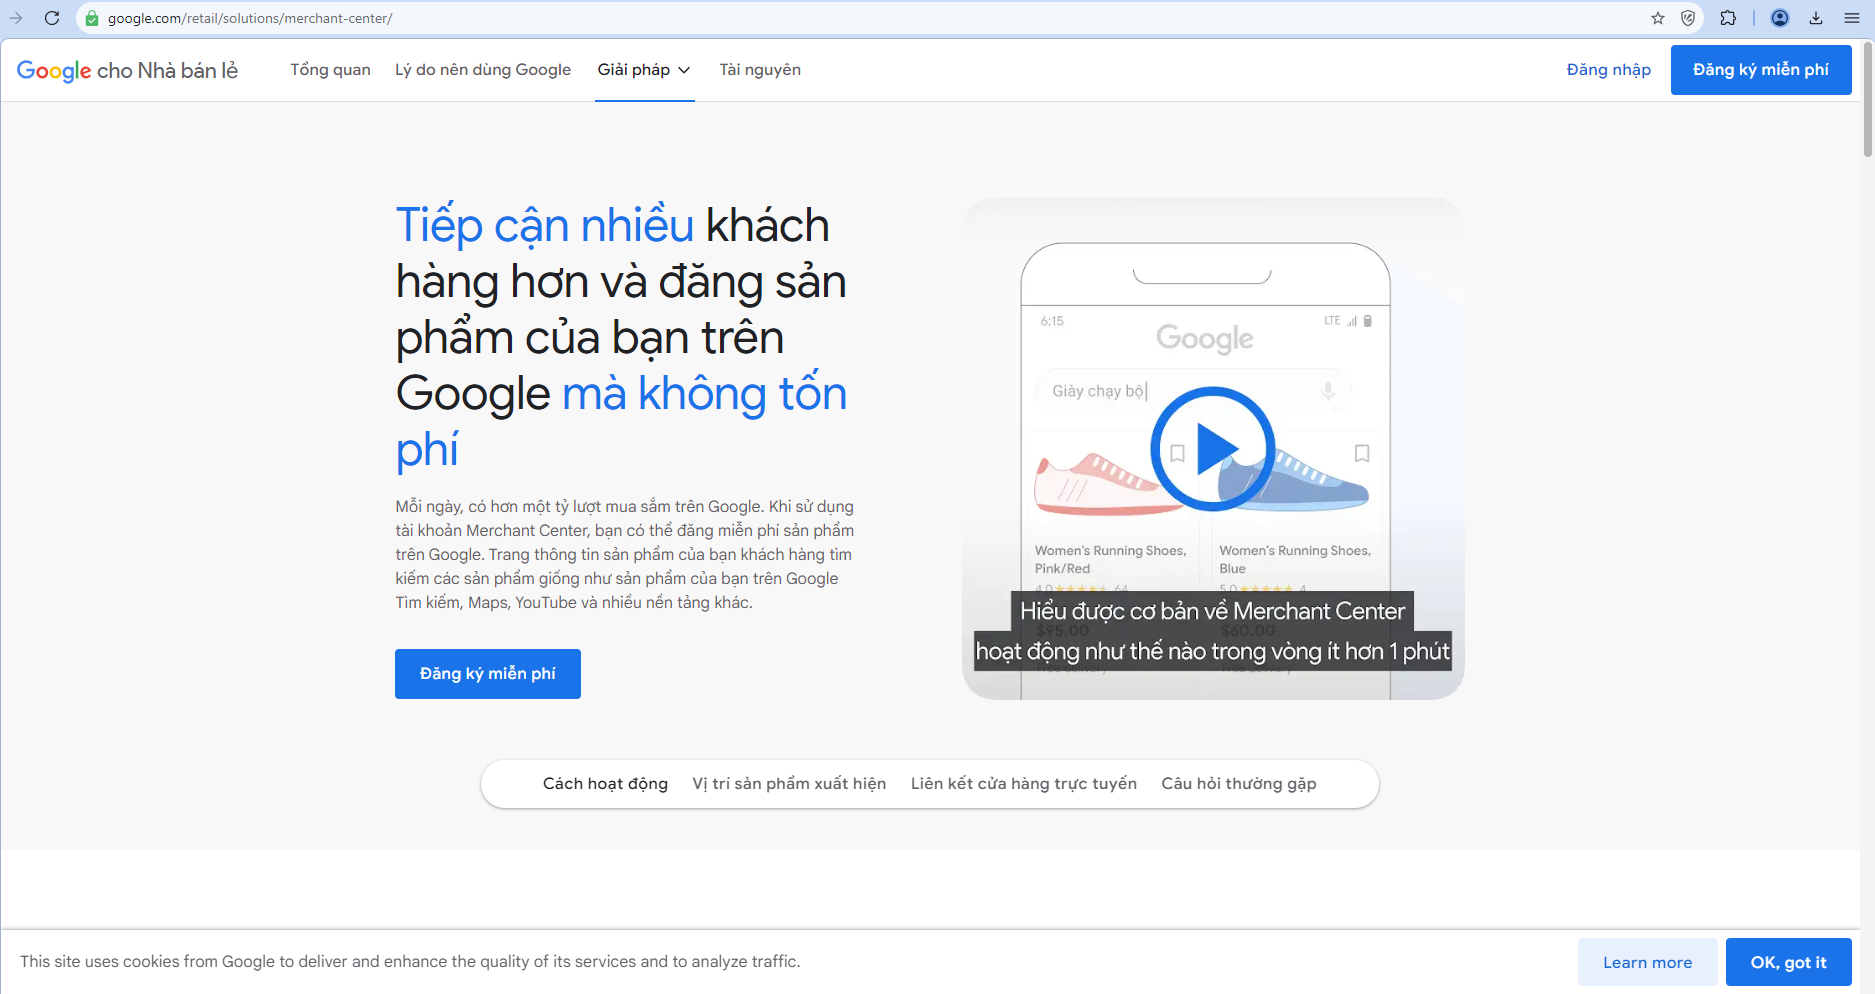
Task: Bookmark page with the star icon
Action: coord(1658,18)
